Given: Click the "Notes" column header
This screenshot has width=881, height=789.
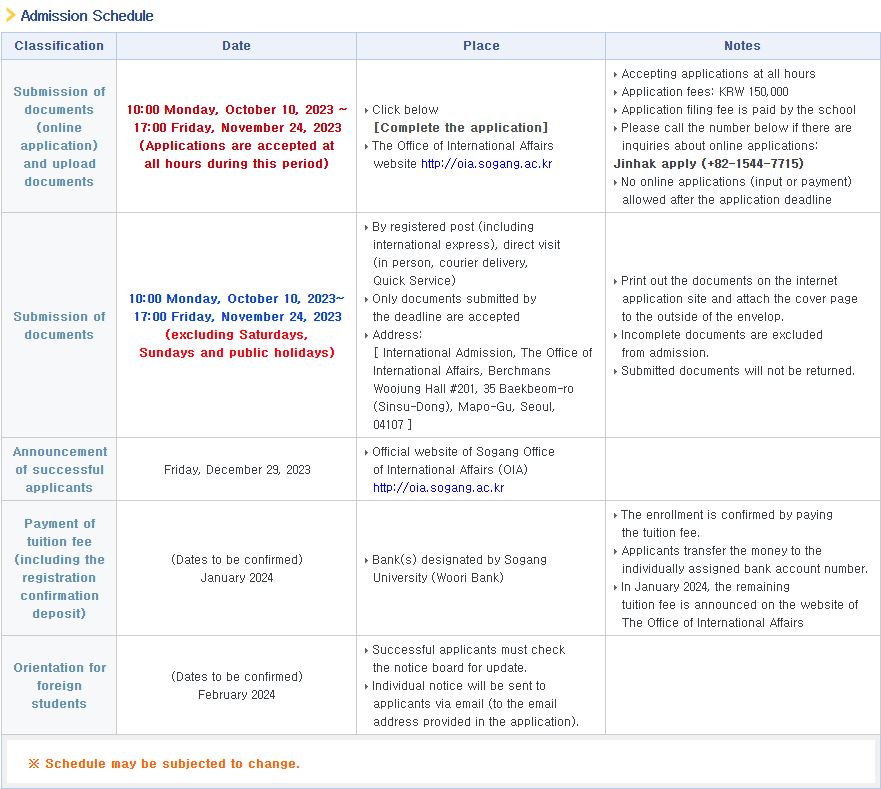Looking at the screenshot, I should tap(742, 46).
